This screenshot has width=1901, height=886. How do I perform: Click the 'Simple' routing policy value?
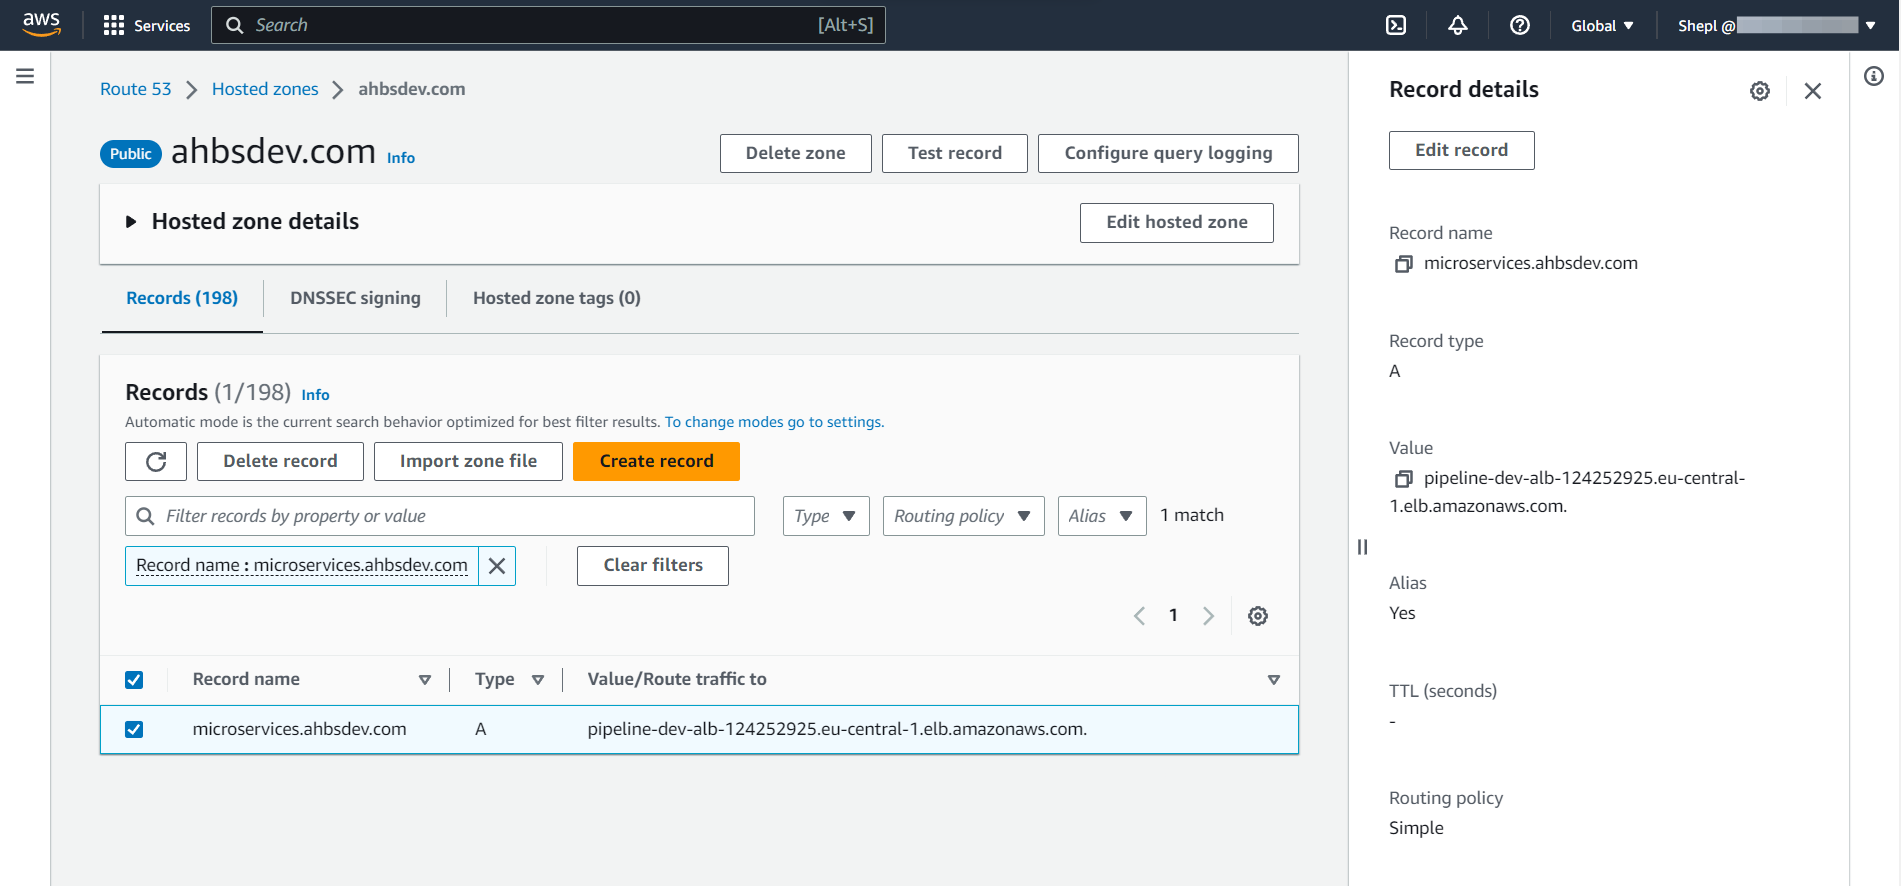click(1416, 829)
